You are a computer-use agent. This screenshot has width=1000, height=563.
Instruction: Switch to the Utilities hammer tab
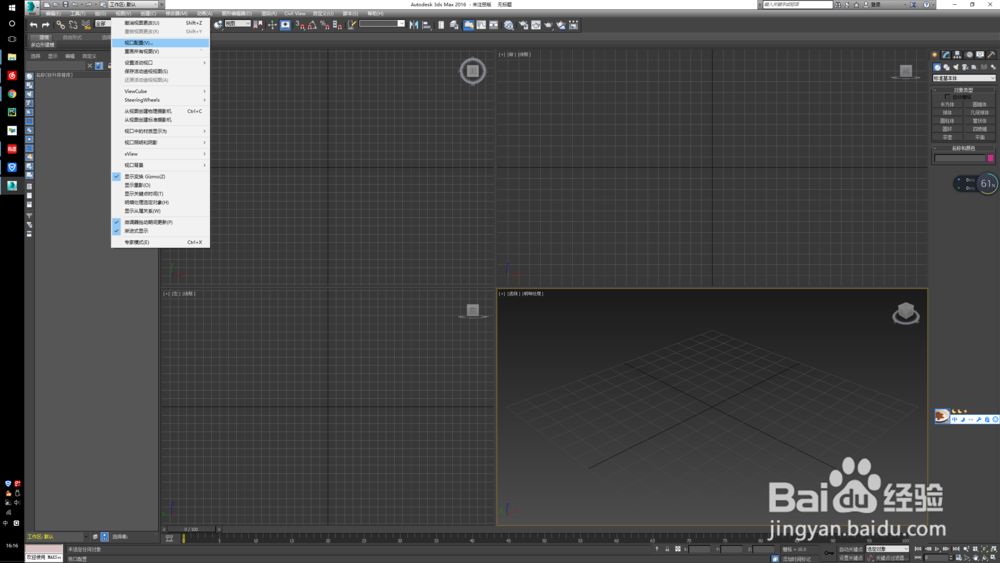[991, 55]
